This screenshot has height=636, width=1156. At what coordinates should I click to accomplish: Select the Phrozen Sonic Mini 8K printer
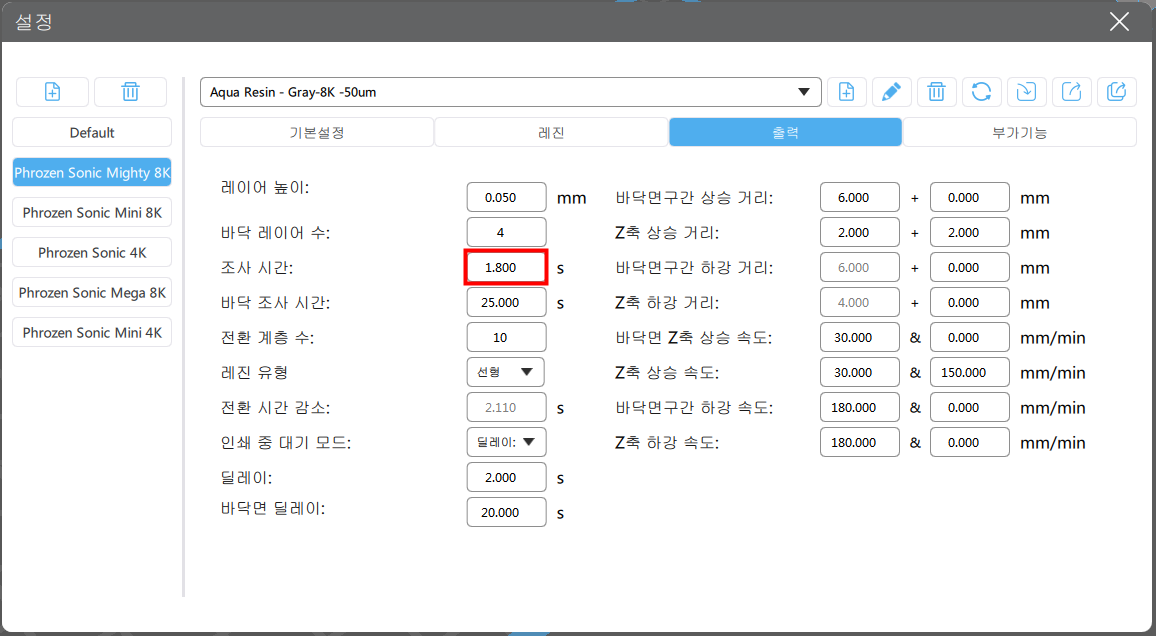(x=92, y=212)
